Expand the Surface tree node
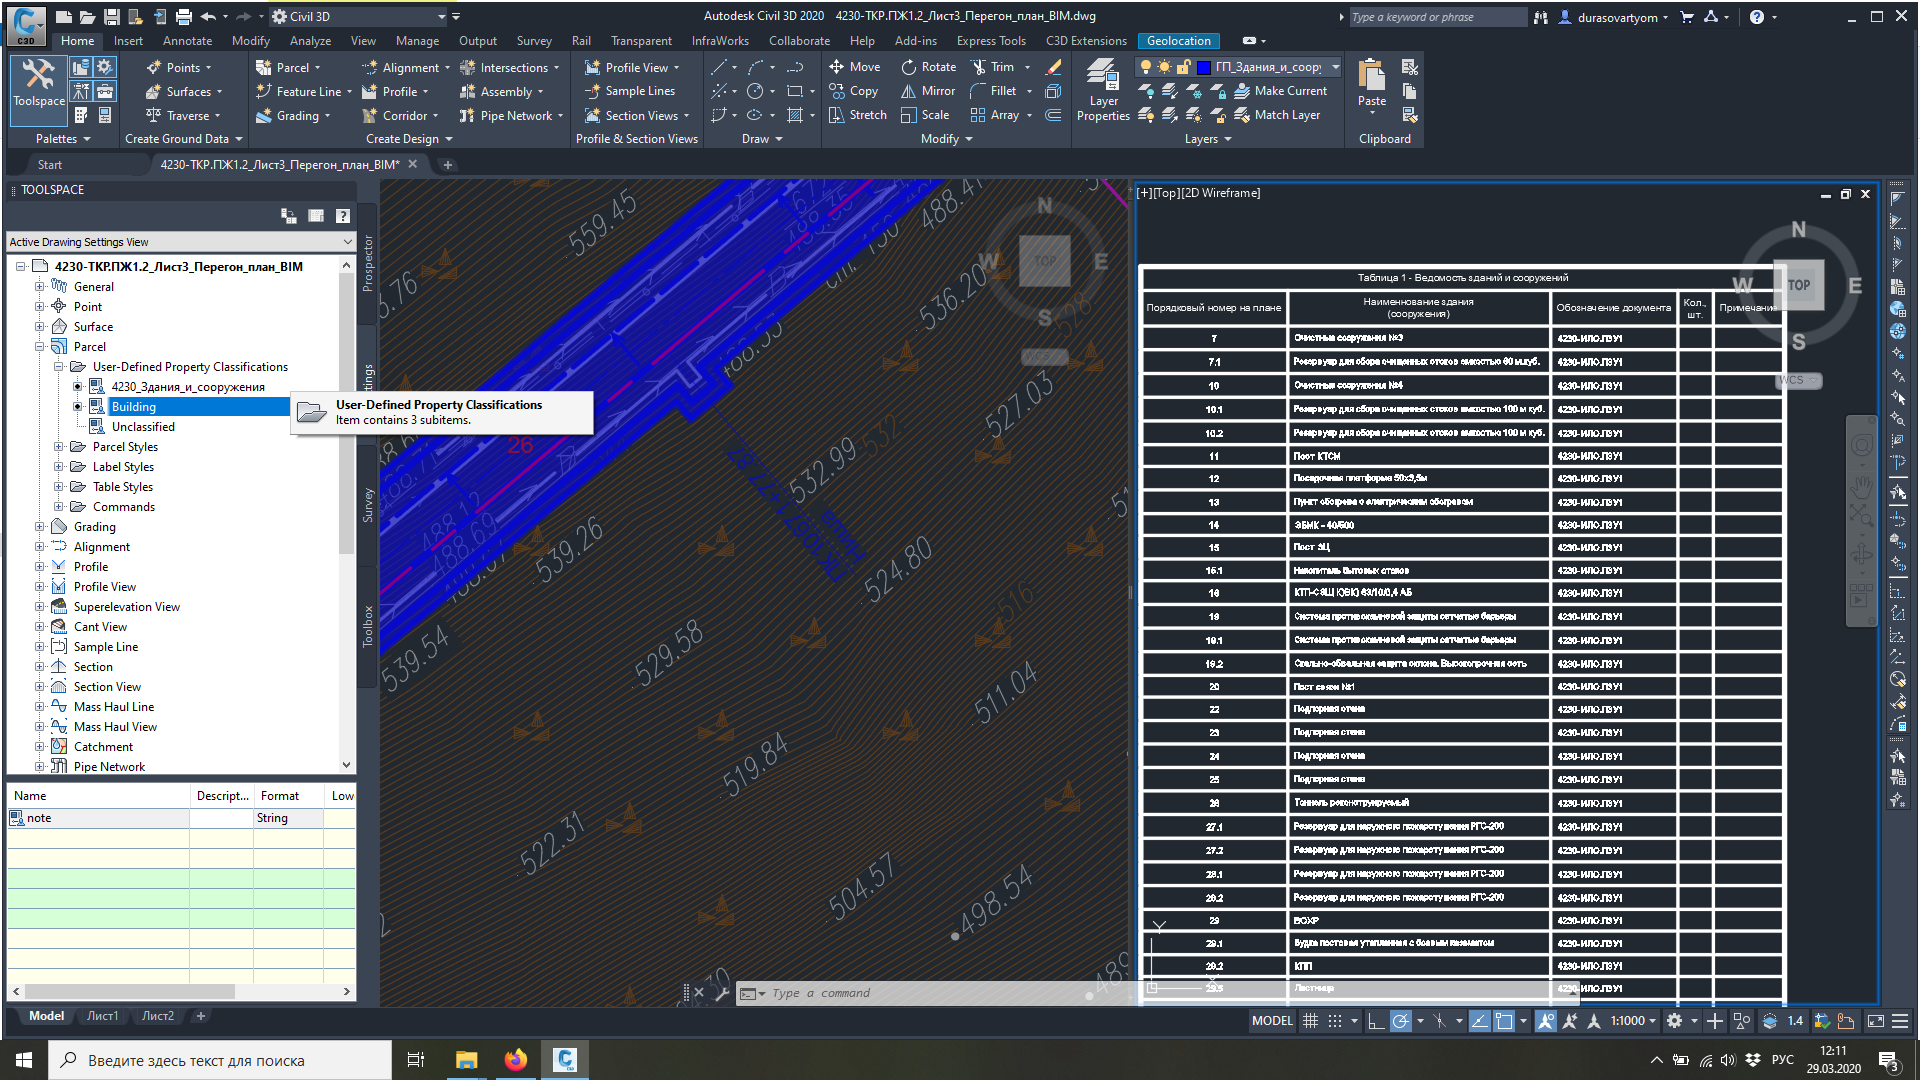 click(x=40, y=327)
